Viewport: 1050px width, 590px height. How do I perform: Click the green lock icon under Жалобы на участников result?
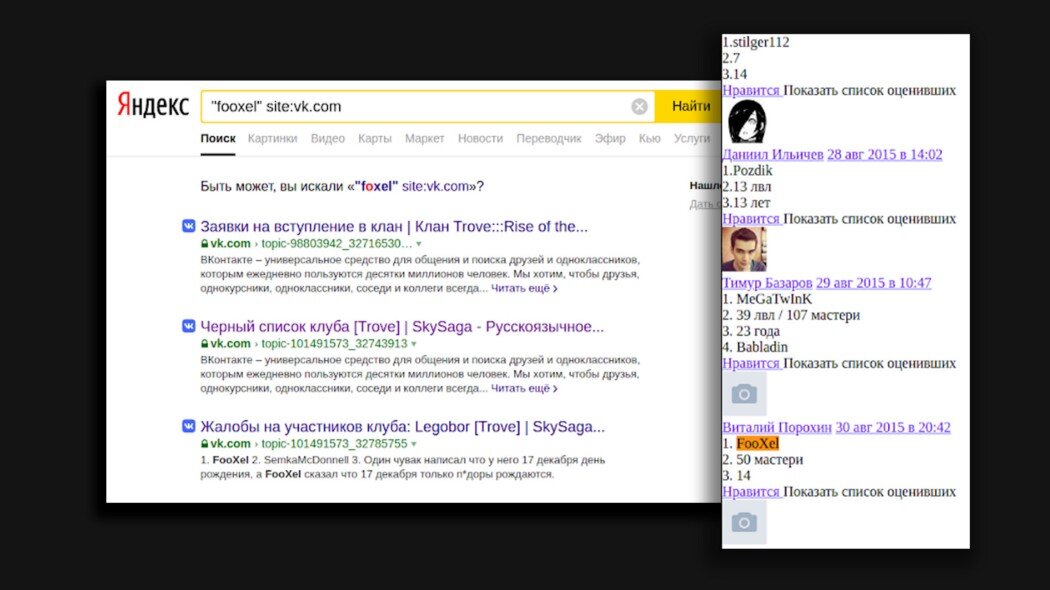click(205, 443)
